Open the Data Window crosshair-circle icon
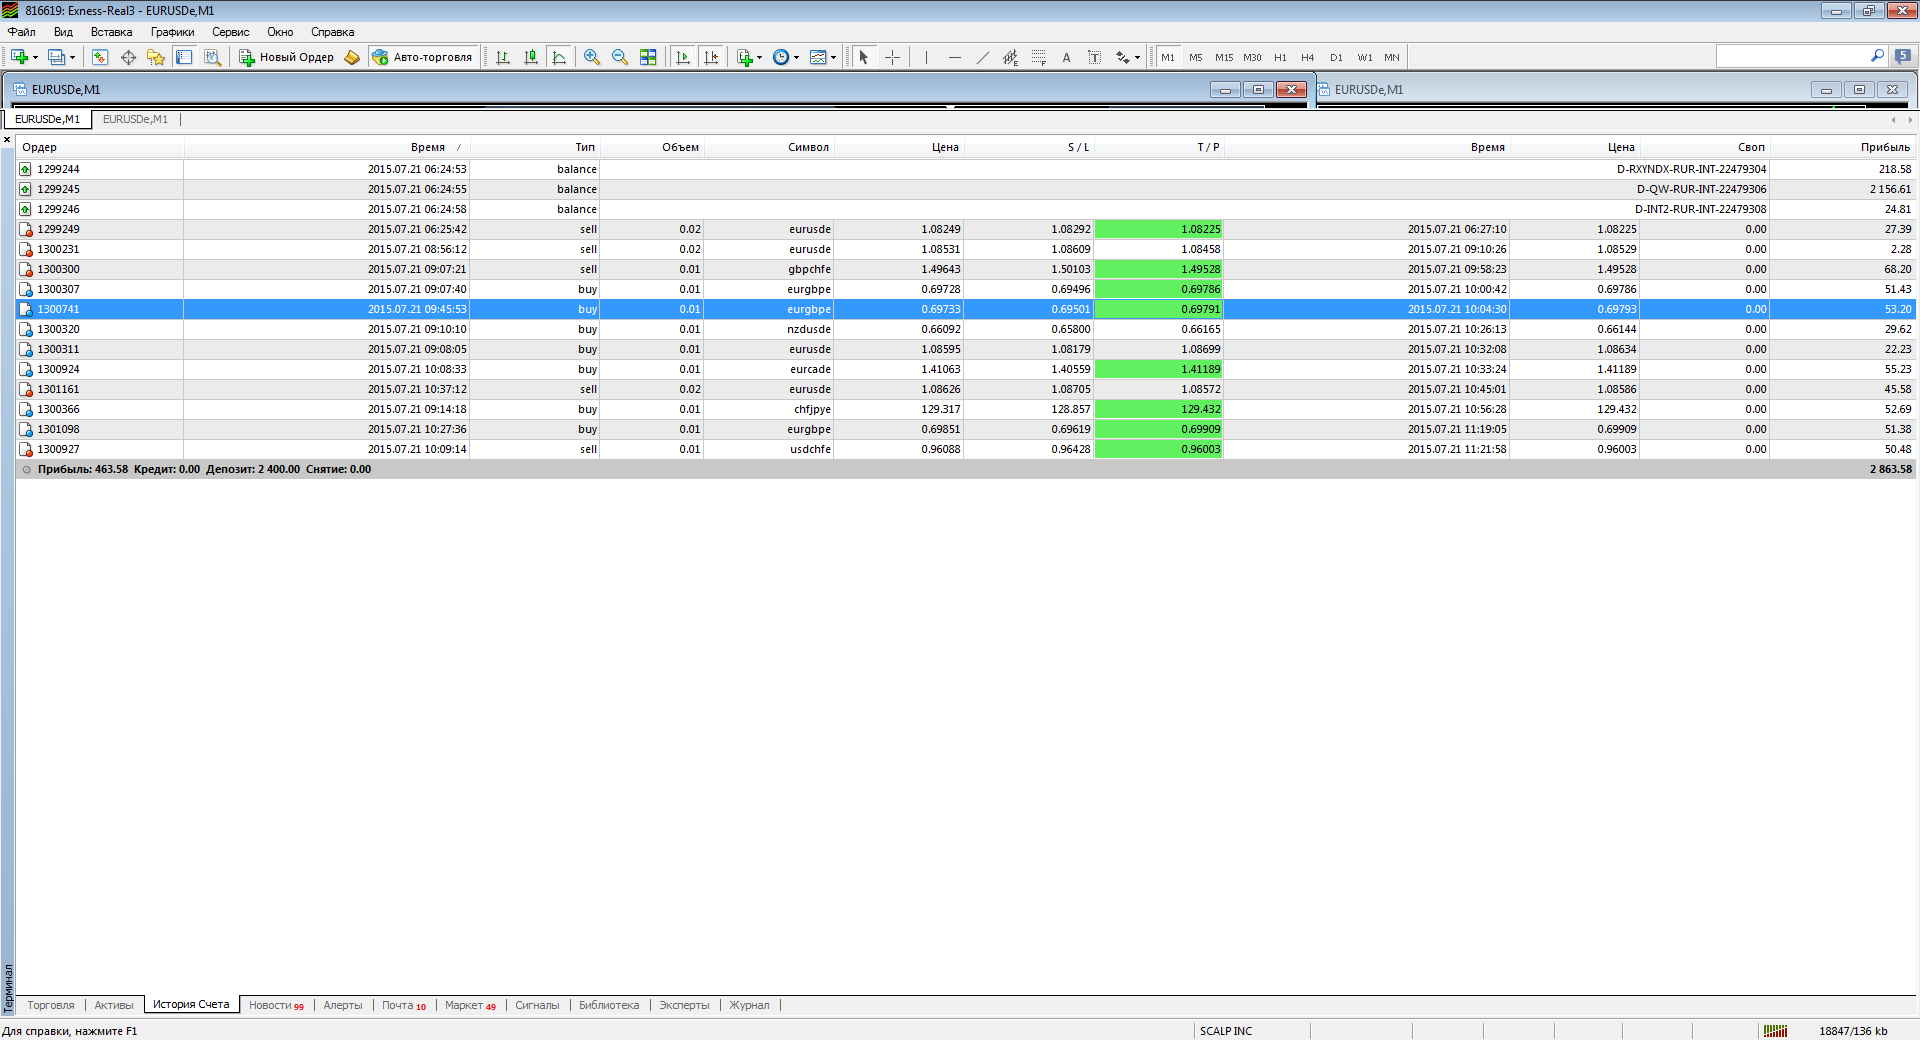The height and width of the screenshot is (1040, 1920). coord(128,57)
